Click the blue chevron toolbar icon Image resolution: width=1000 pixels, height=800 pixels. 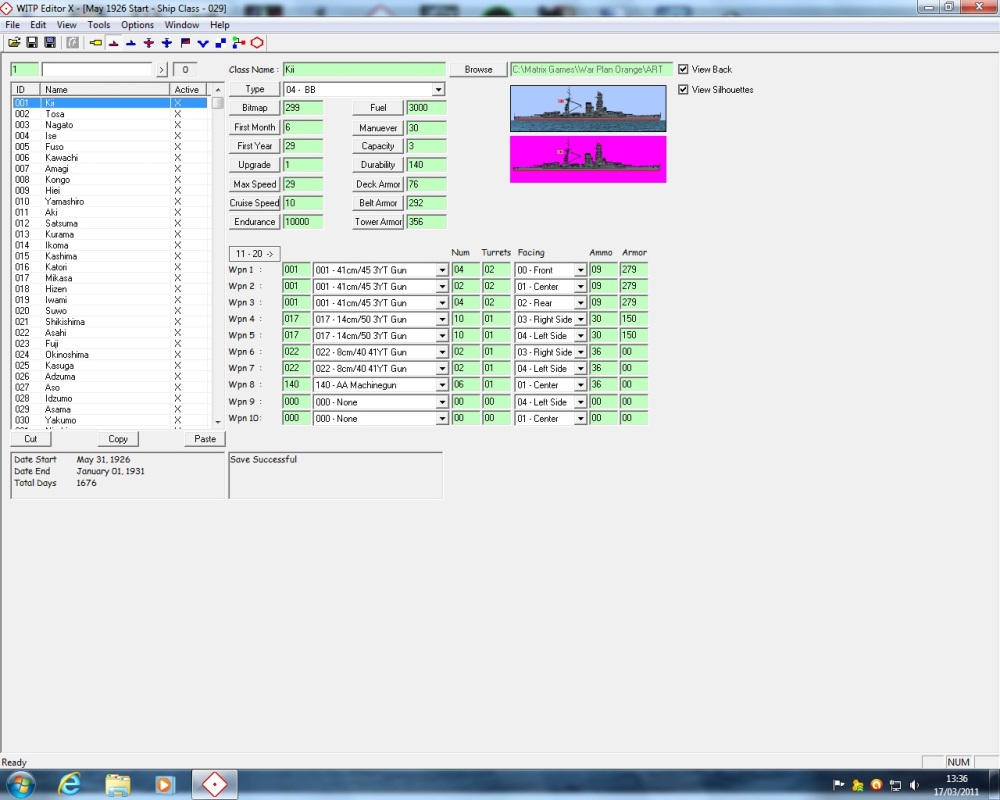(x=203, y=43)
